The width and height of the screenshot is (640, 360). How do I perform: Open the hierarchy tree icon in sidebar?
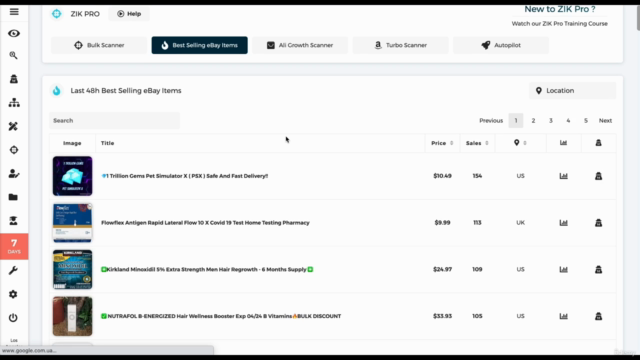click(x=14, y=102)
